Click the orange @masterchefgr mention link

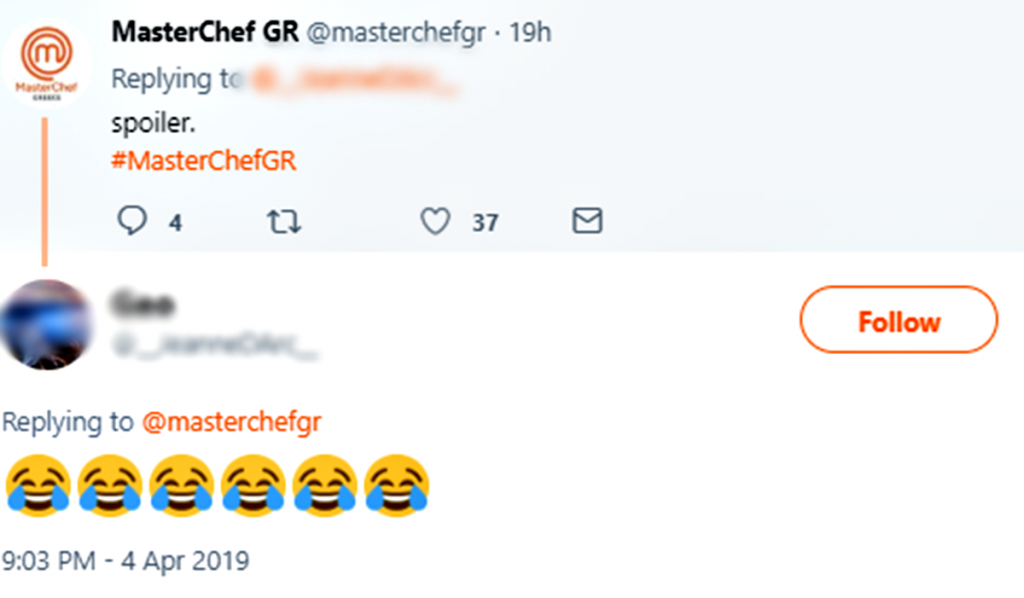[x=231, y=423]
